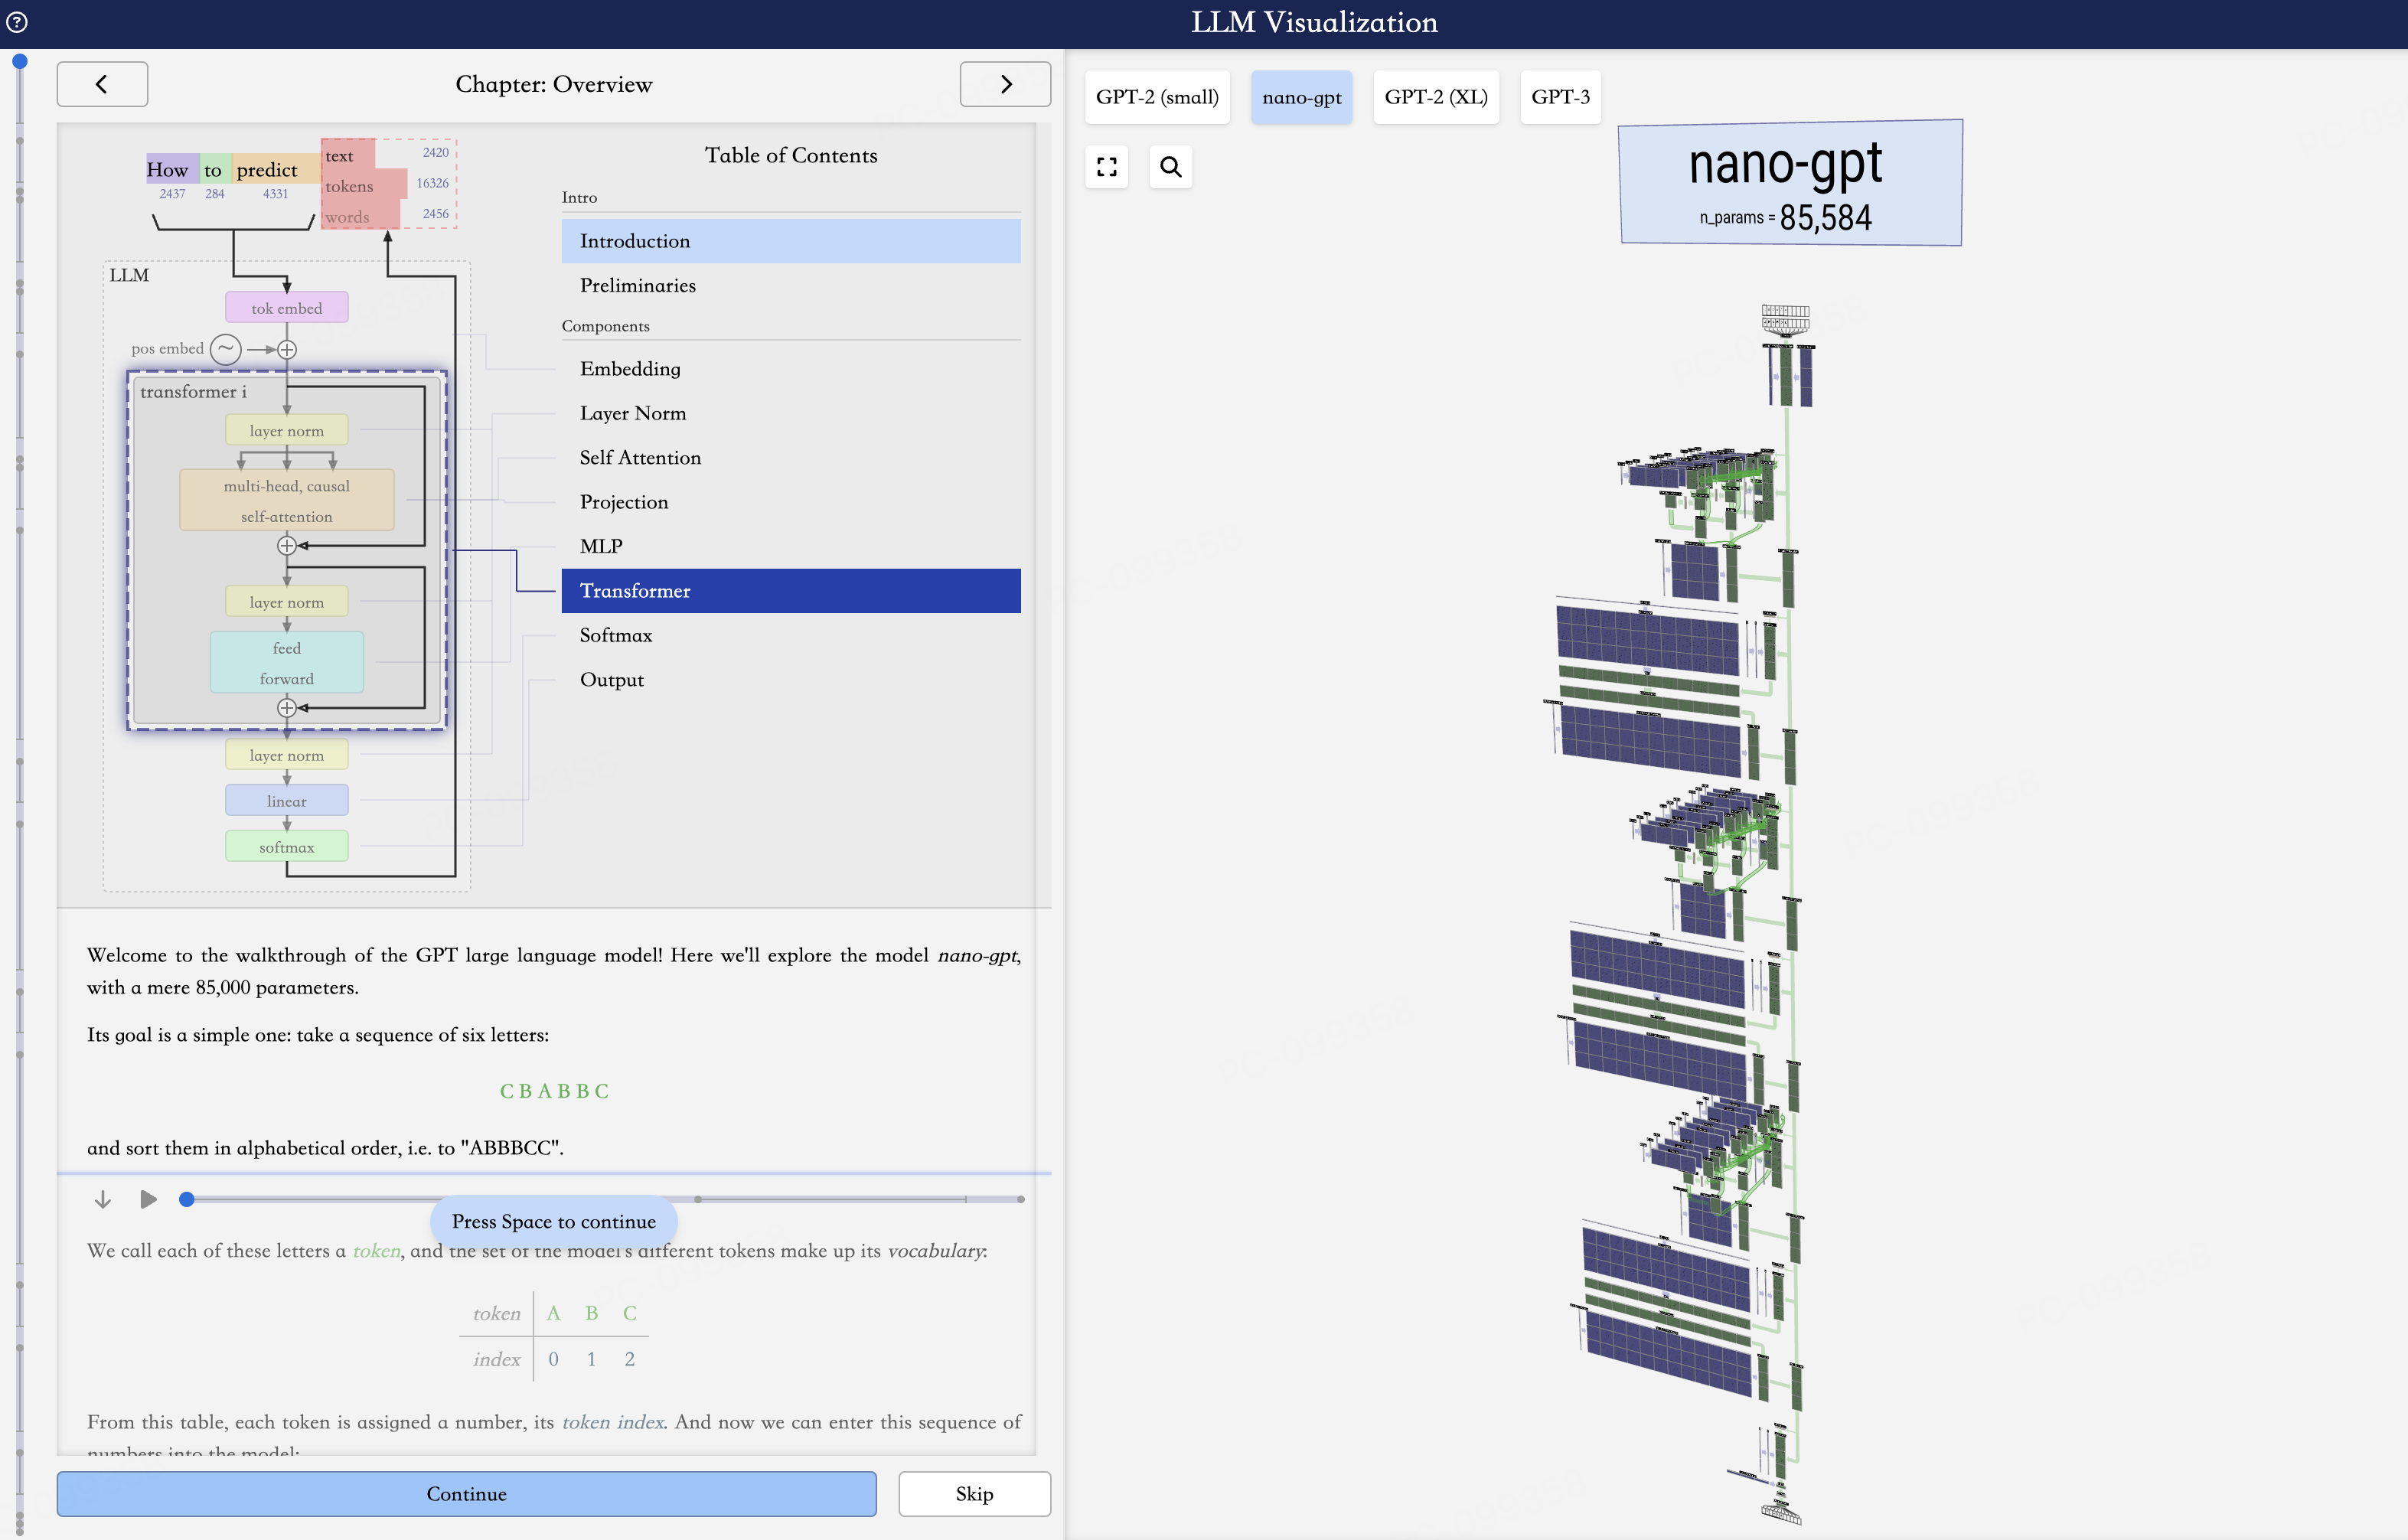Open the Preliminaries section
The height and width of the screenshot is (1540, 2408).
[x=637, y=286]
